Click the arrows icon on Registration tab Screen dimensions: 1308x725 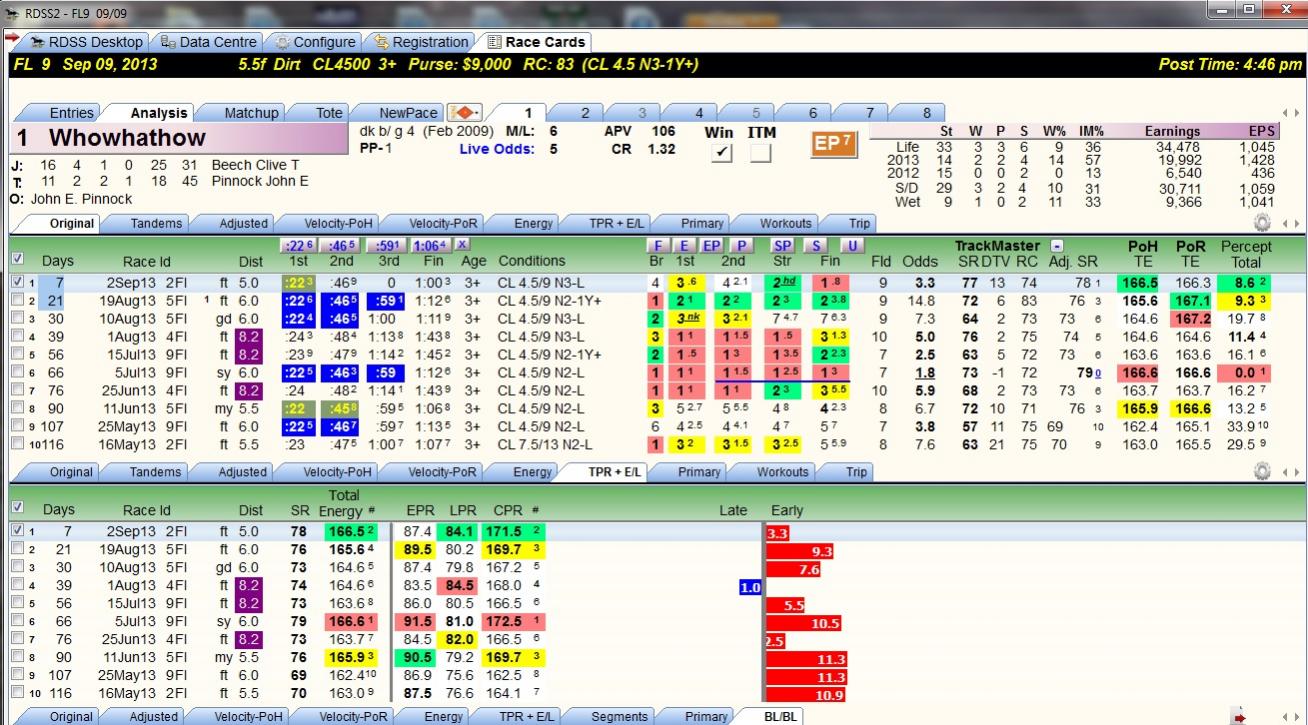381,42
